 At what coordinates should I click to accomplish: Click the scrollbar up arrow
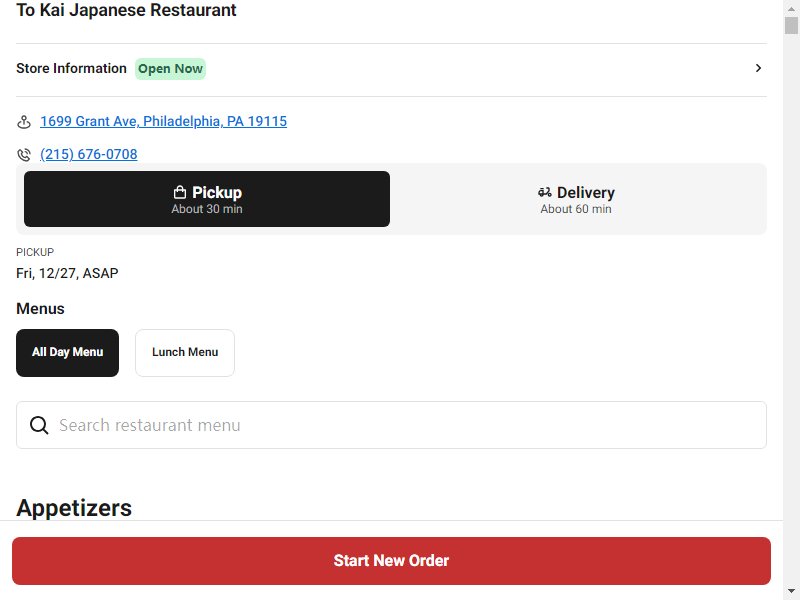tap(791, 8)
